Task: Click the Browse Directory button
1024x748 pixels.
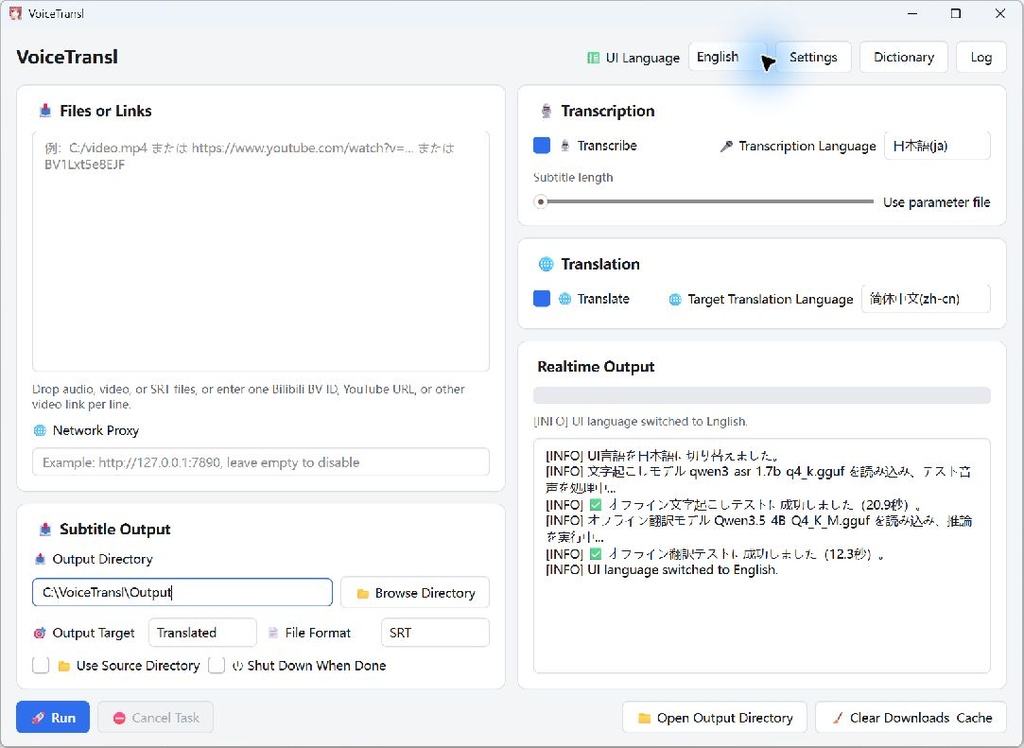Action: tap(415, 593)
